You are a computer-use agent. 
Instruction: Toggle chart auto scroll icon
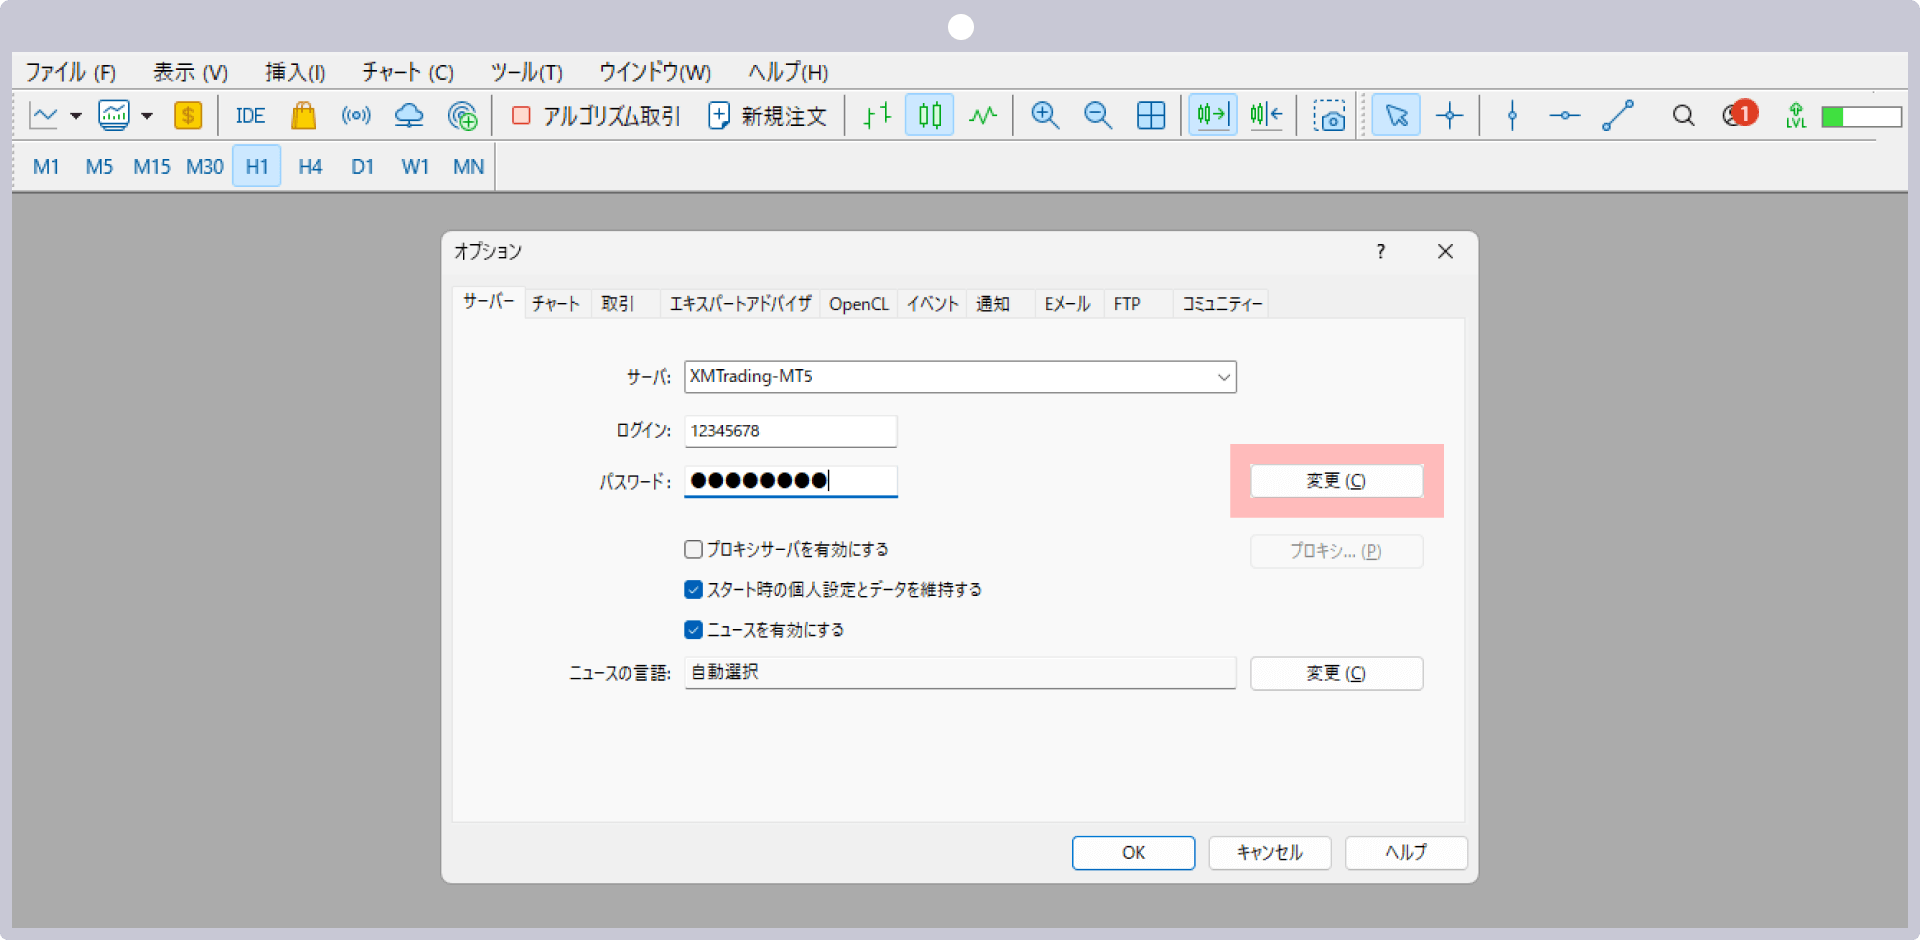click(1212, 116)
